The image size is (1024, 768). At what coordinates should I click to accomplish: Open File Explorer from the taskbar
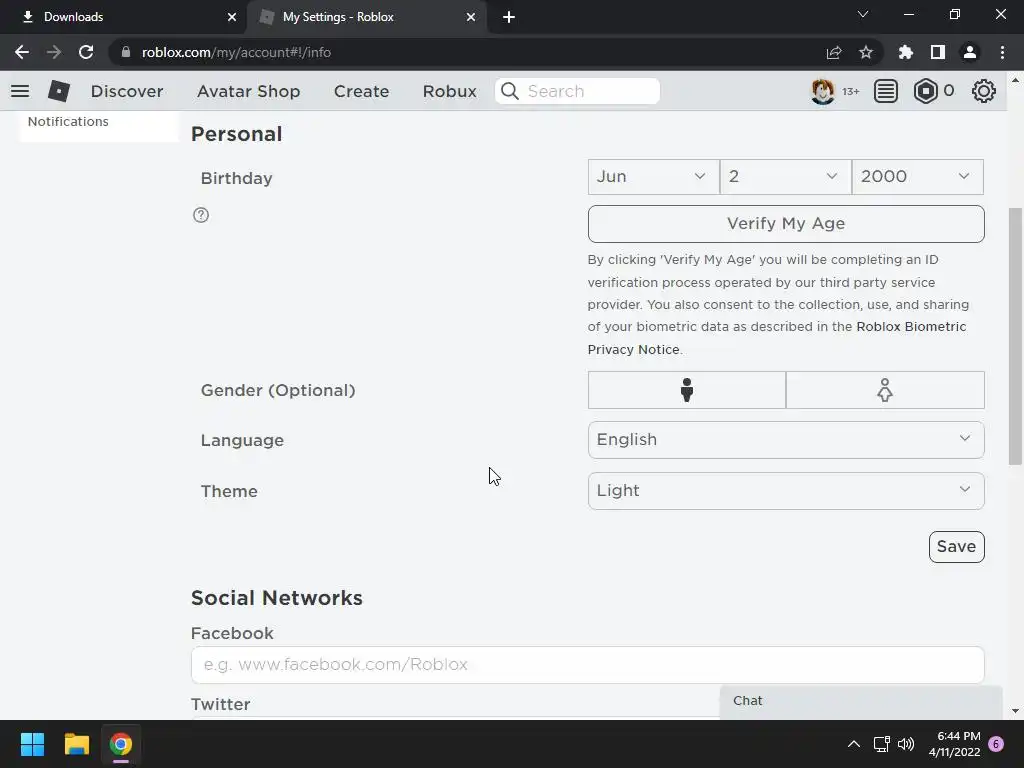click(76, 744)
